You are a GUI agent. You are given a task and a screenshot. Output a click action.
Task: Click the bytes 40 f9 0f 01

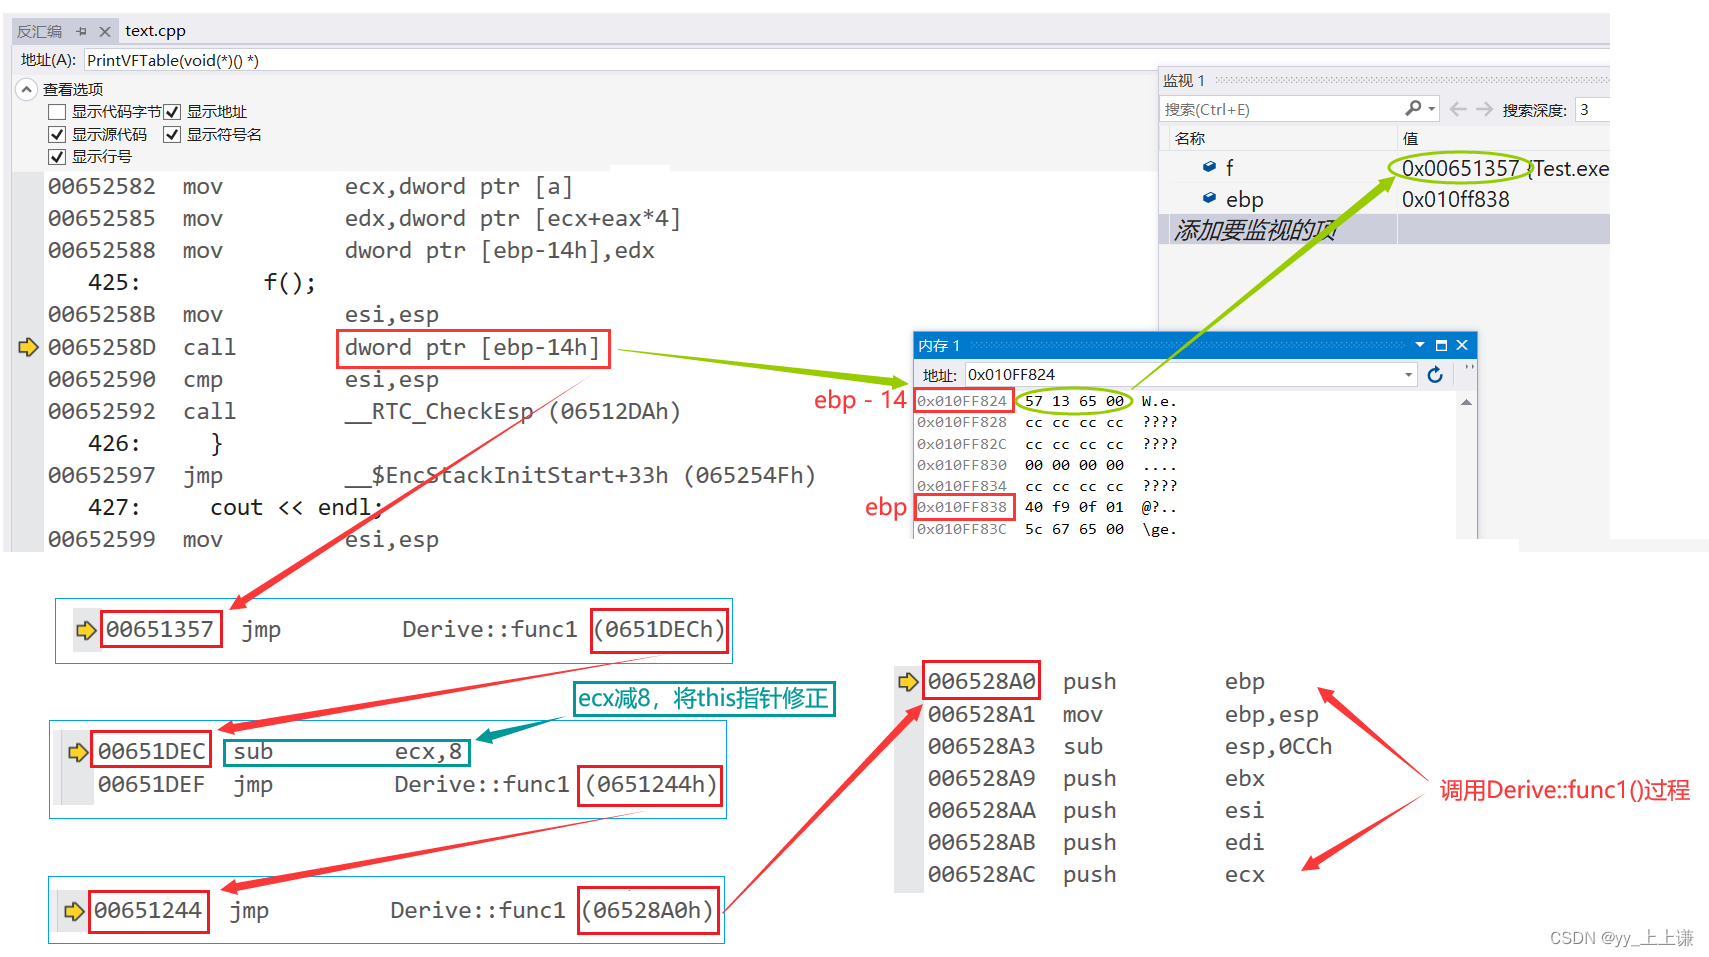[1074, 507]
